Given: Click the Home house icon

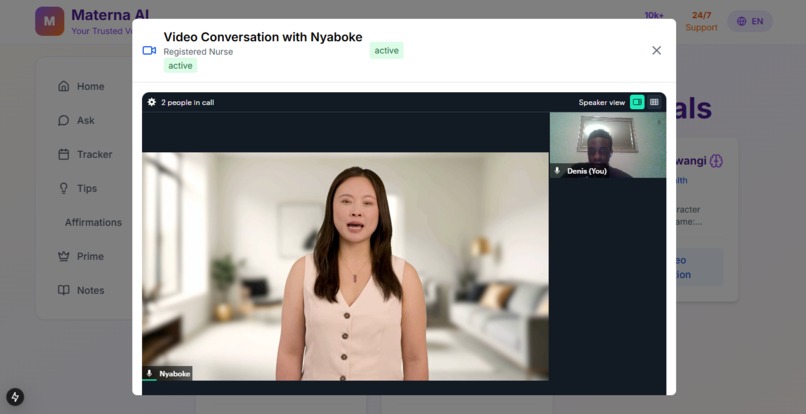Looking at the screenshot, I should (64, 86).
